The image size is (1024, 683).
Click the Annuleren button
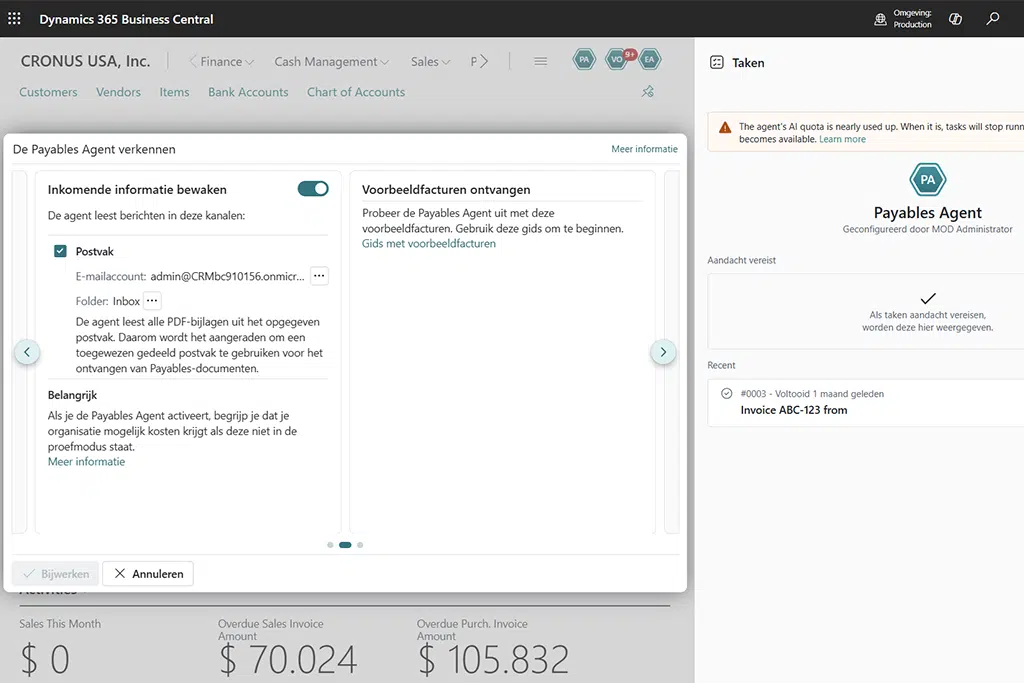[148, 573]
